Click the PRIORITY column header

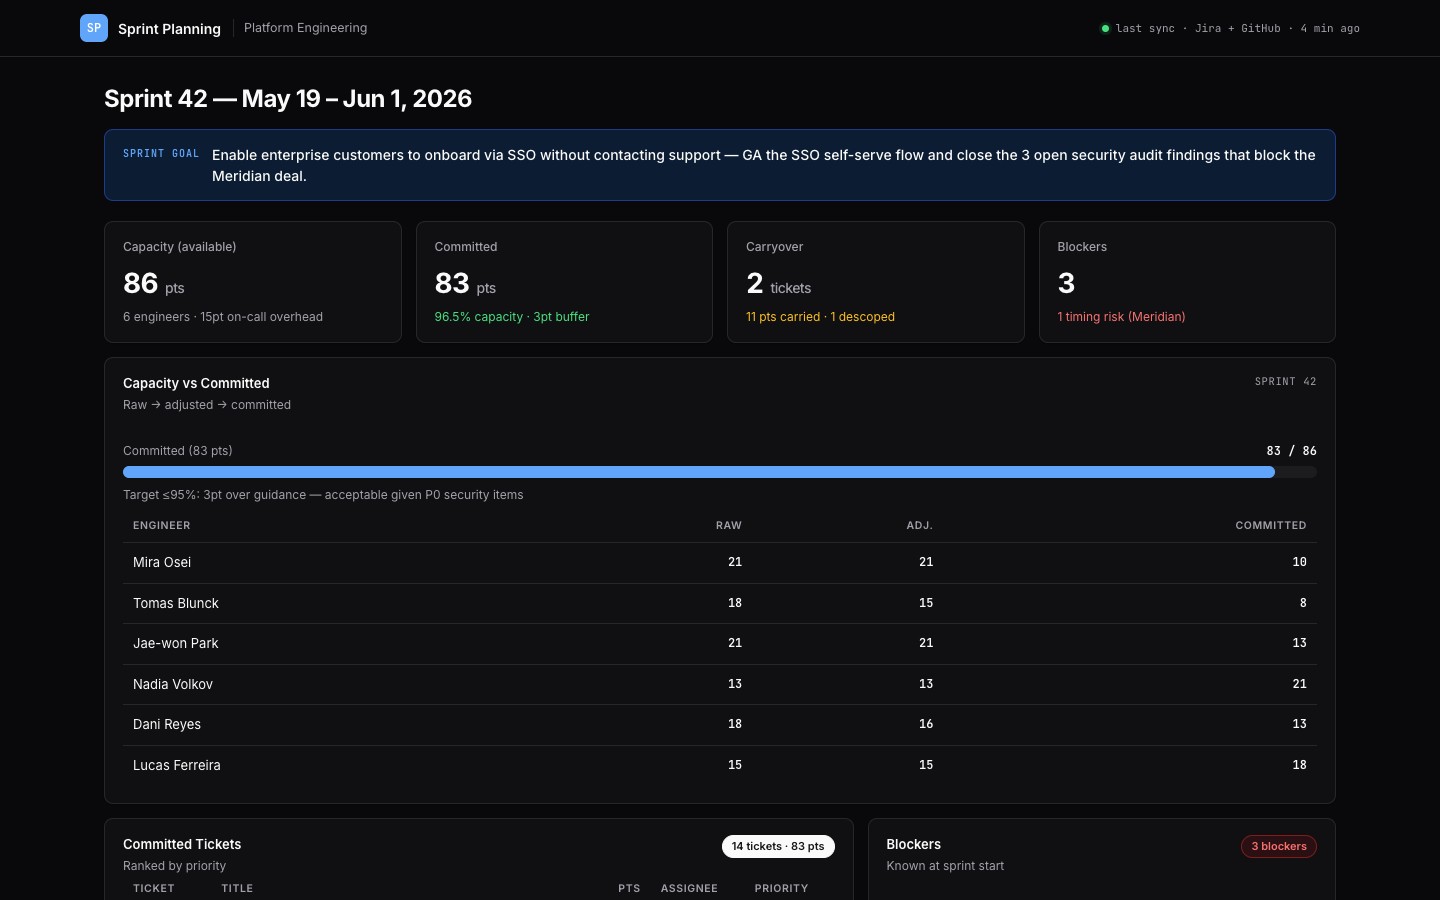(781, 888)
